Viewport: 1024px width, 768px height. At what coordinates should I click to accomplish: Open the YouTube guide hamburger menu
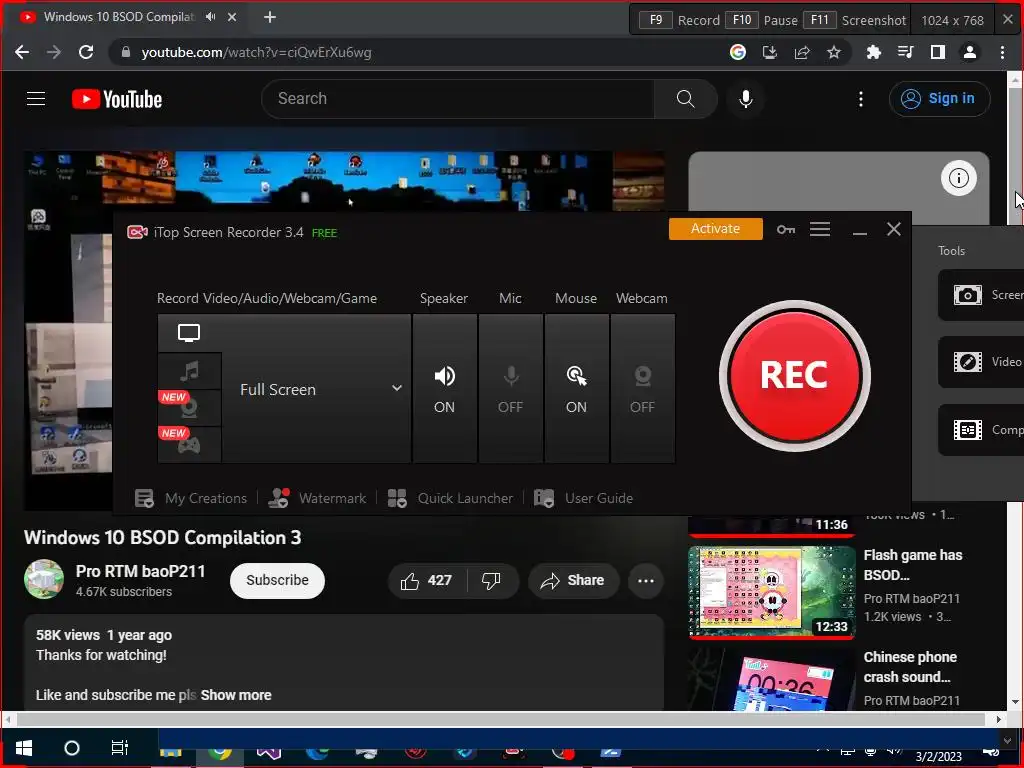(x=36, y=99)
